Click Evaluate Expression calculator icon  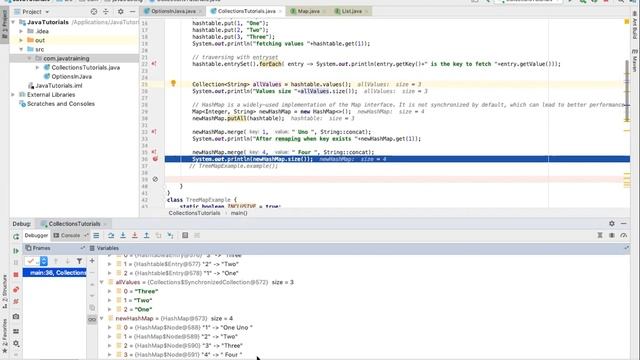[185, 236]
